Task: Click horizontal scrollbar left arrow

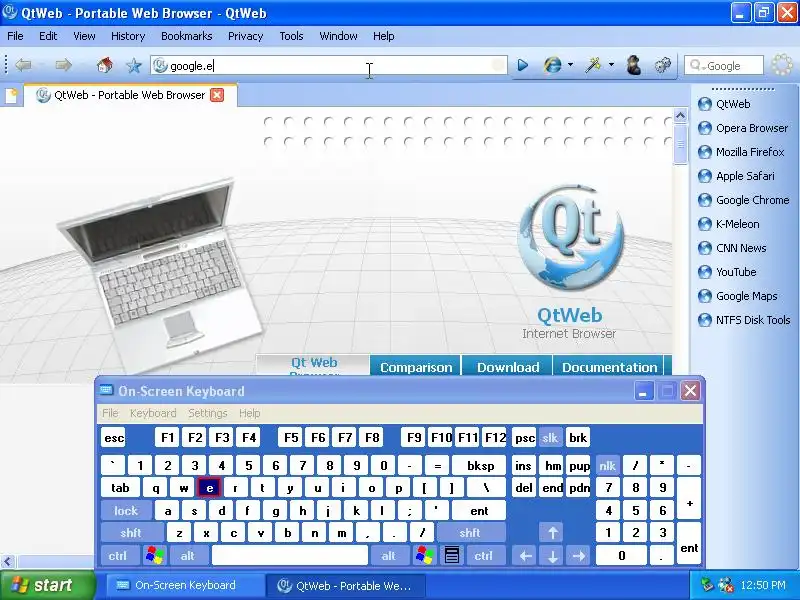Action: point(7,562)
